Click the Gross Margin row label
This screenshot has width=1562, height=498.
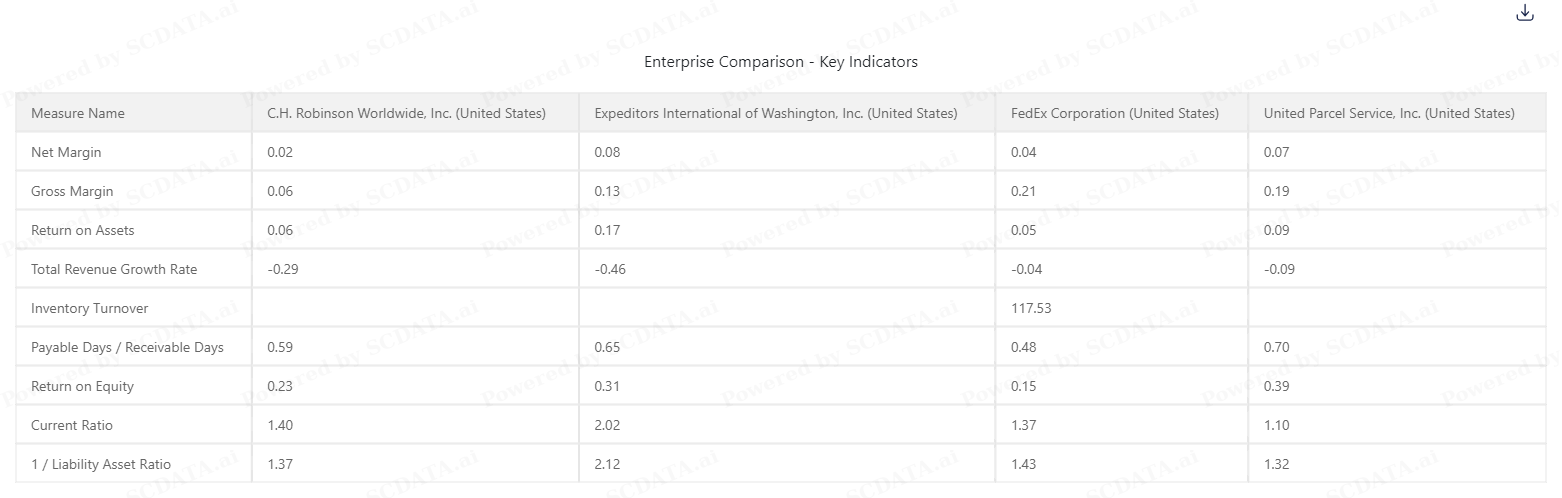click(72, 191)
